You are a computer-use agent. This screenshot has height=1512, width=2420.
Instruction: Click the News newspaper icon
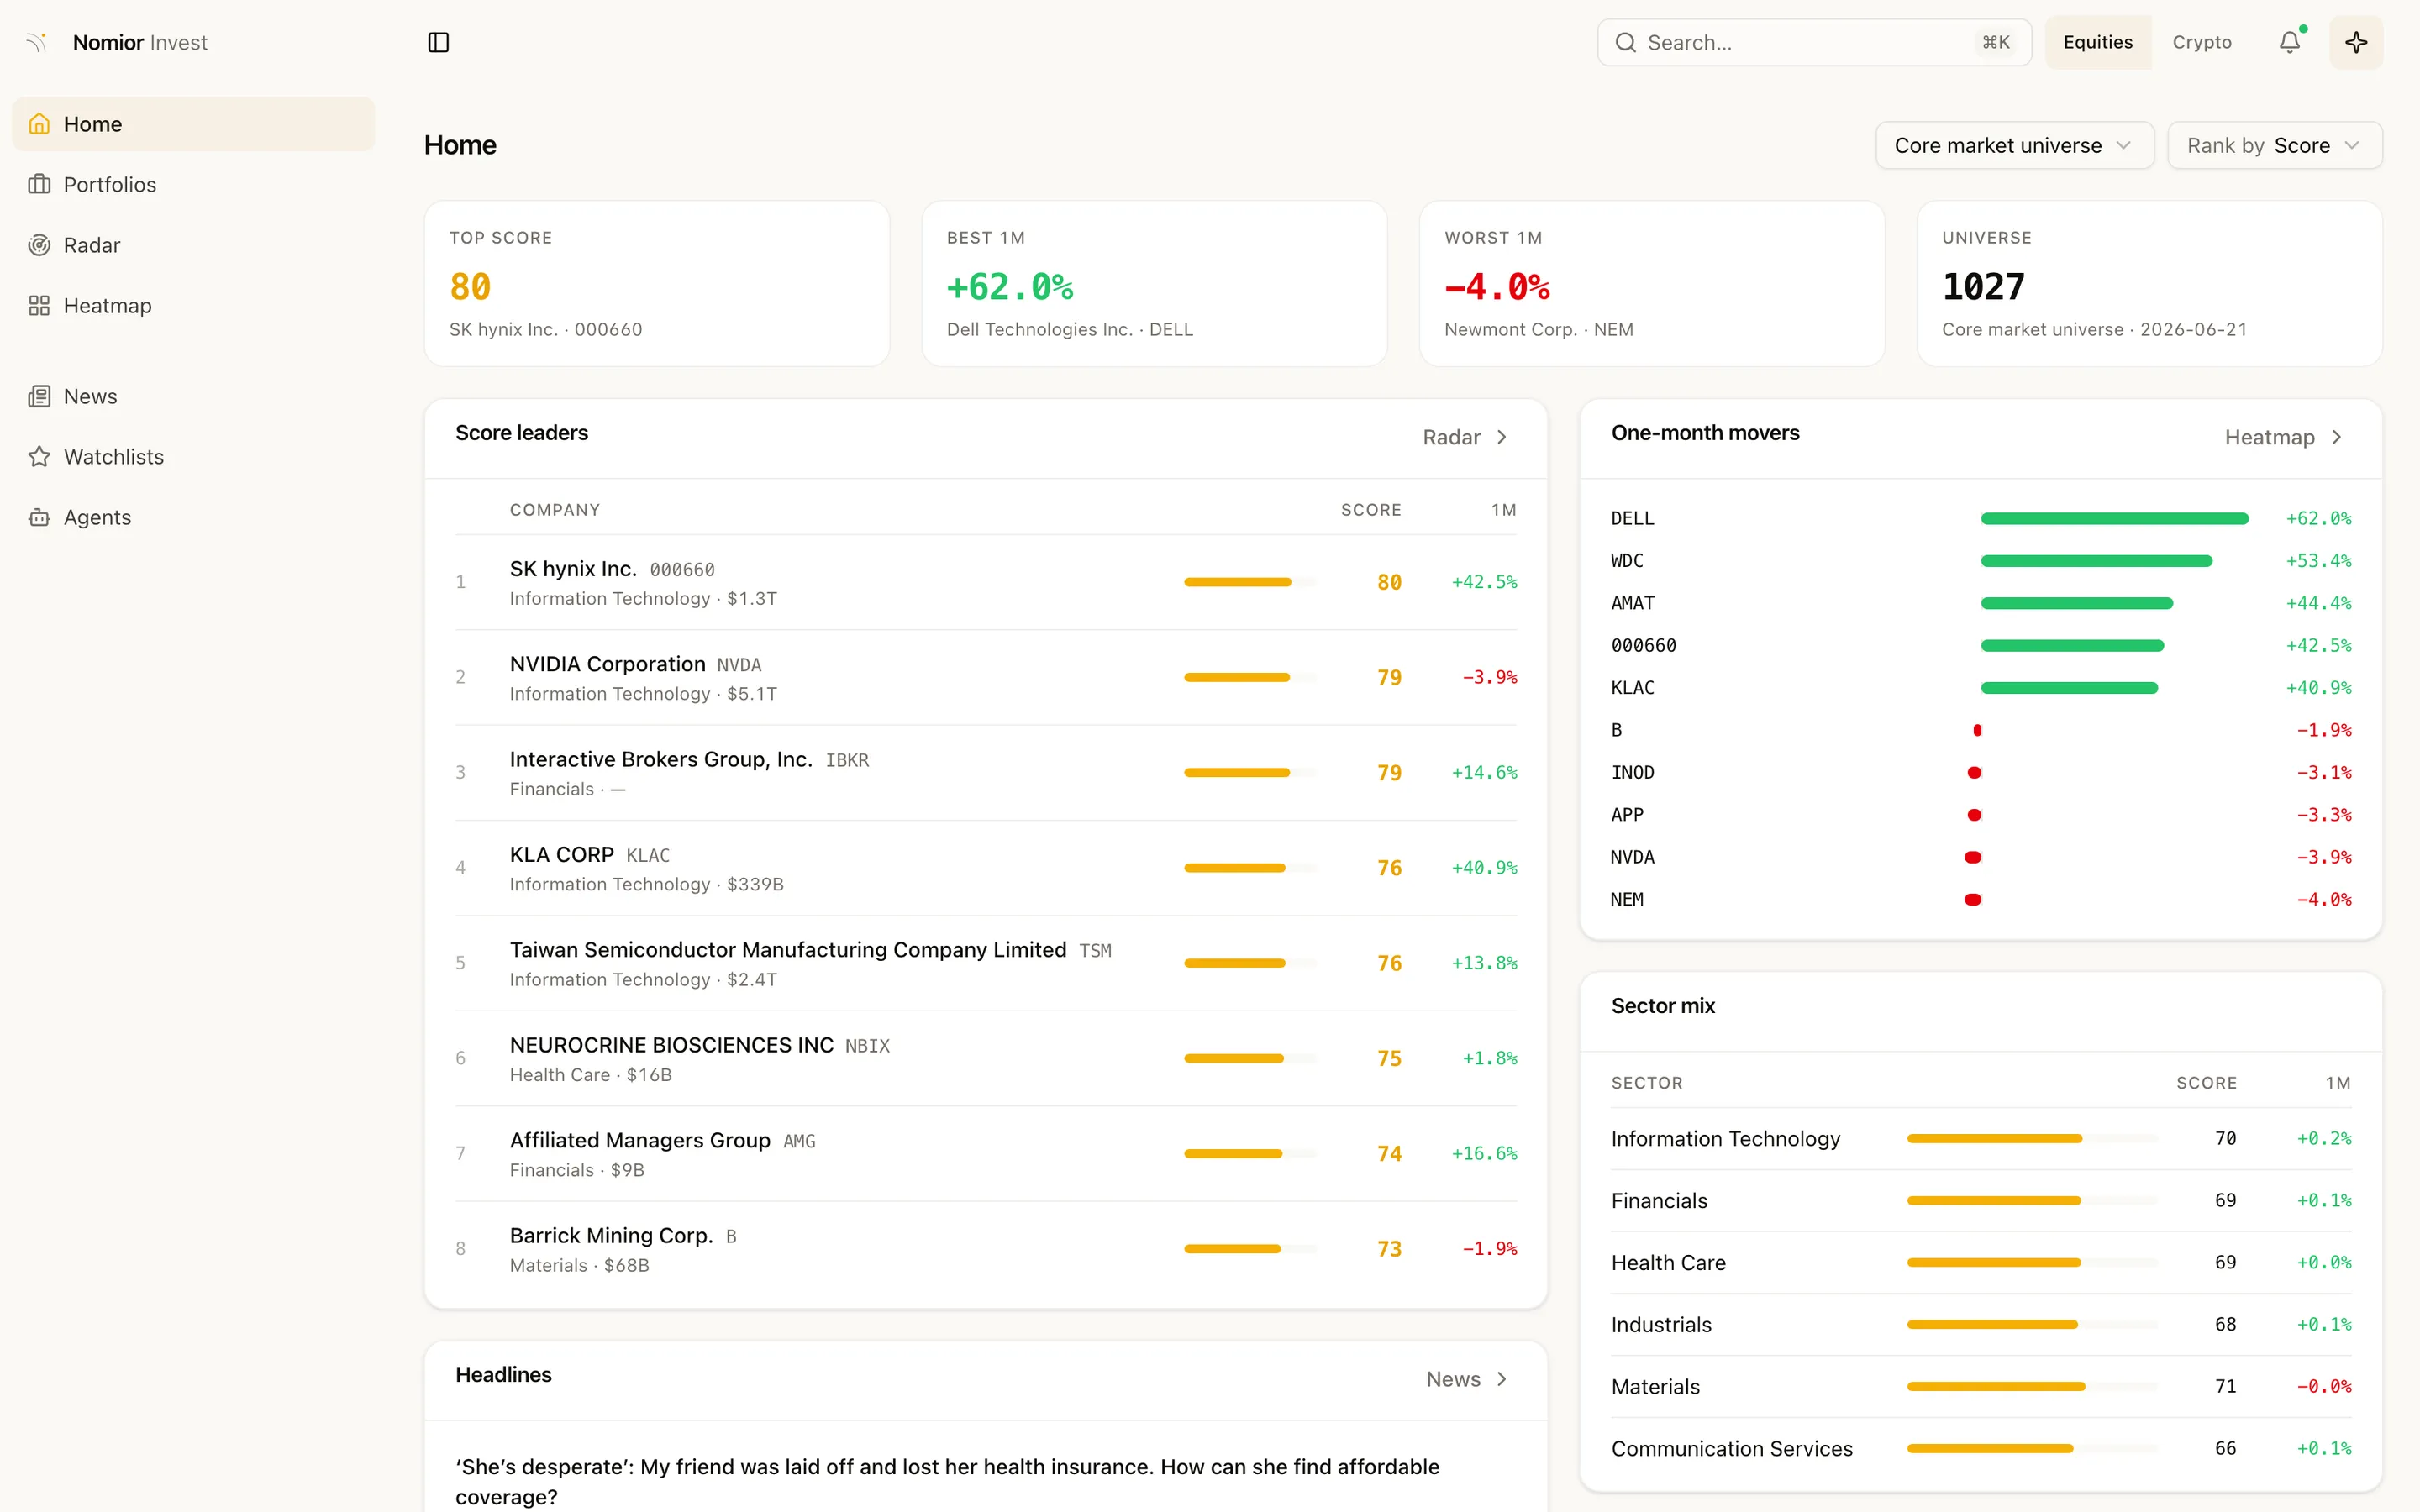39,396
